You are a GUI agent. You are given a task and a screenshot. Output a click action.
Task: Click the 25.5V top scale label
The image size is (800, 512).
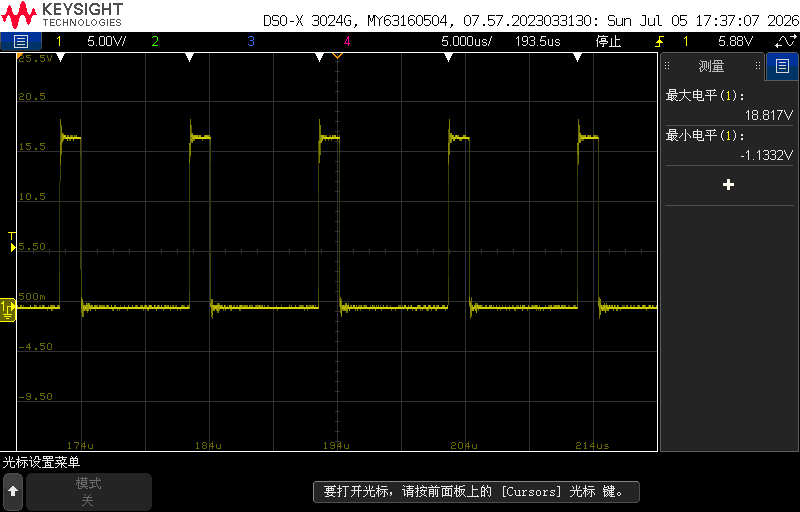(x=35, y=59)
